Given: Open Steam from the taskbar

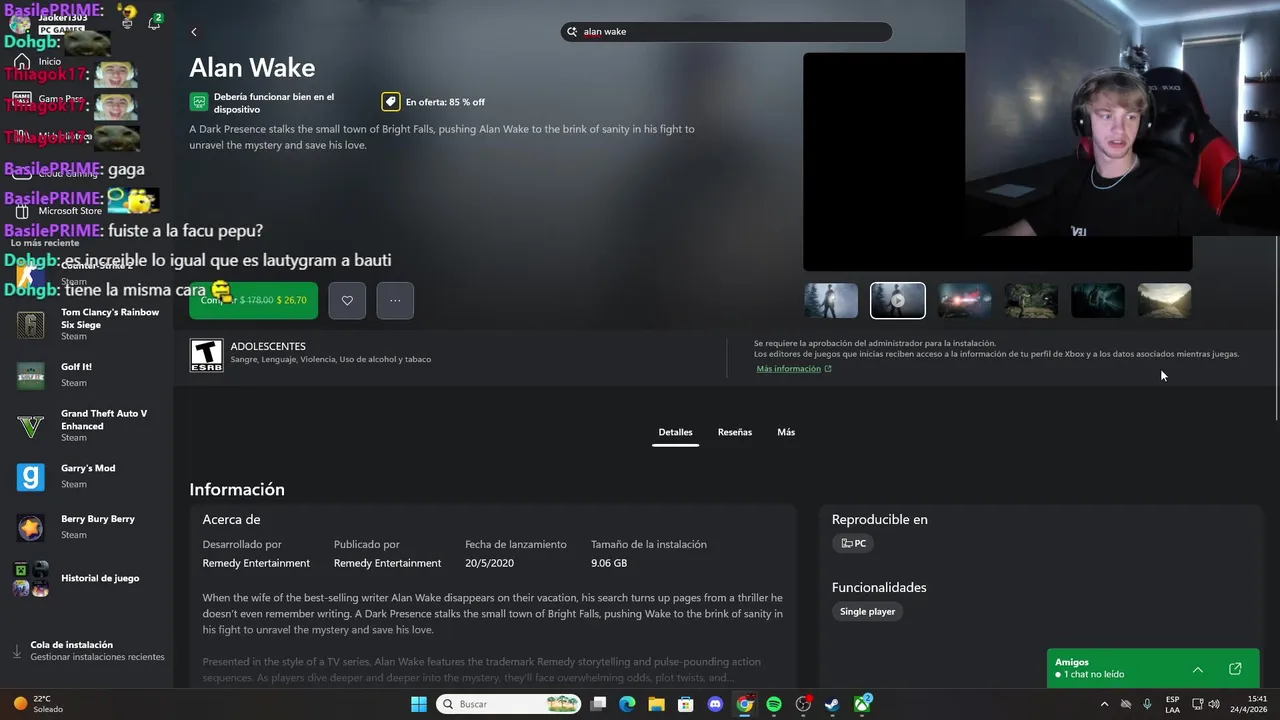Looking at the screenshot, I should [x=832, y=704].
